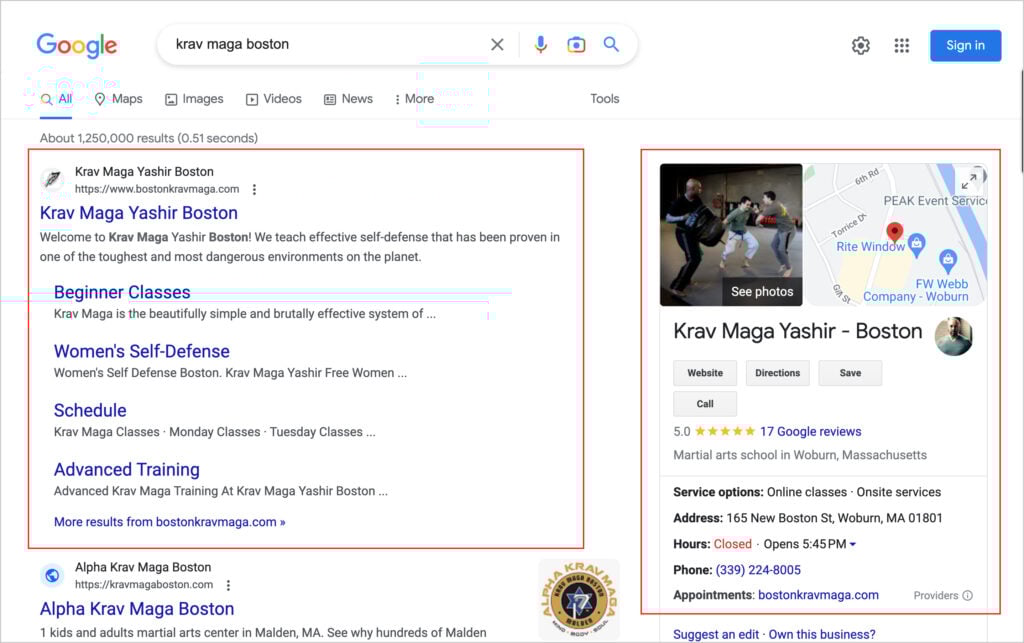1024x643 pixels.
Task: Click the Suggest an edit link
Action: (716, 635)
